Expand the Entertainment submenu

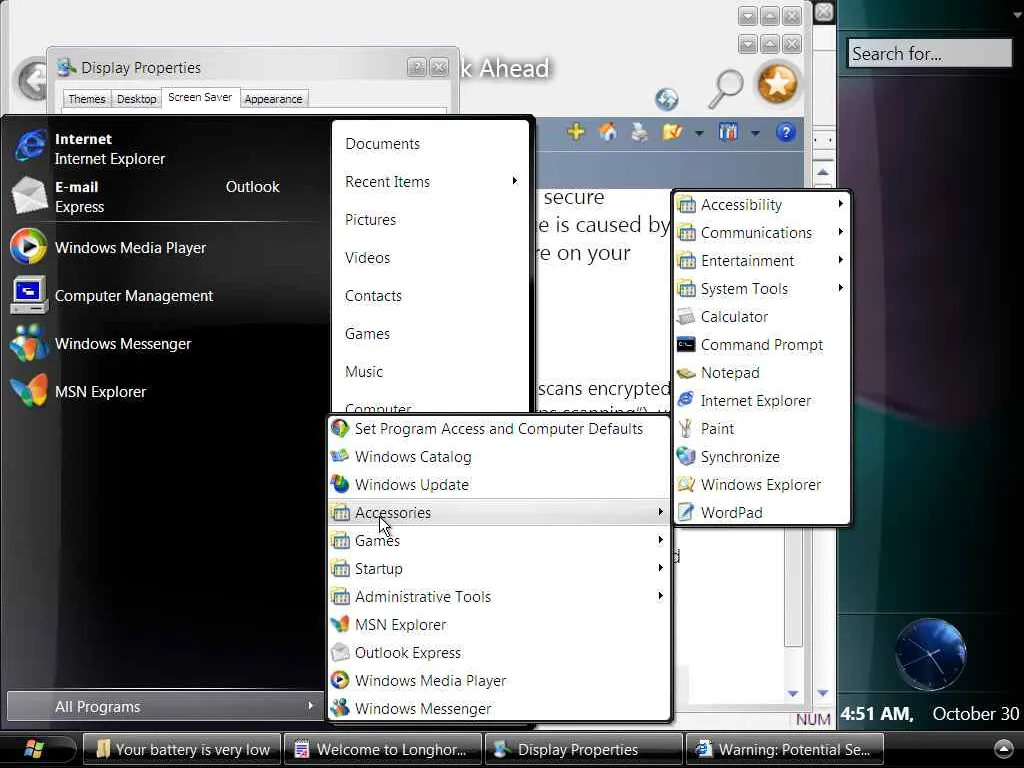pyautogui.click(x=761, y=261)
